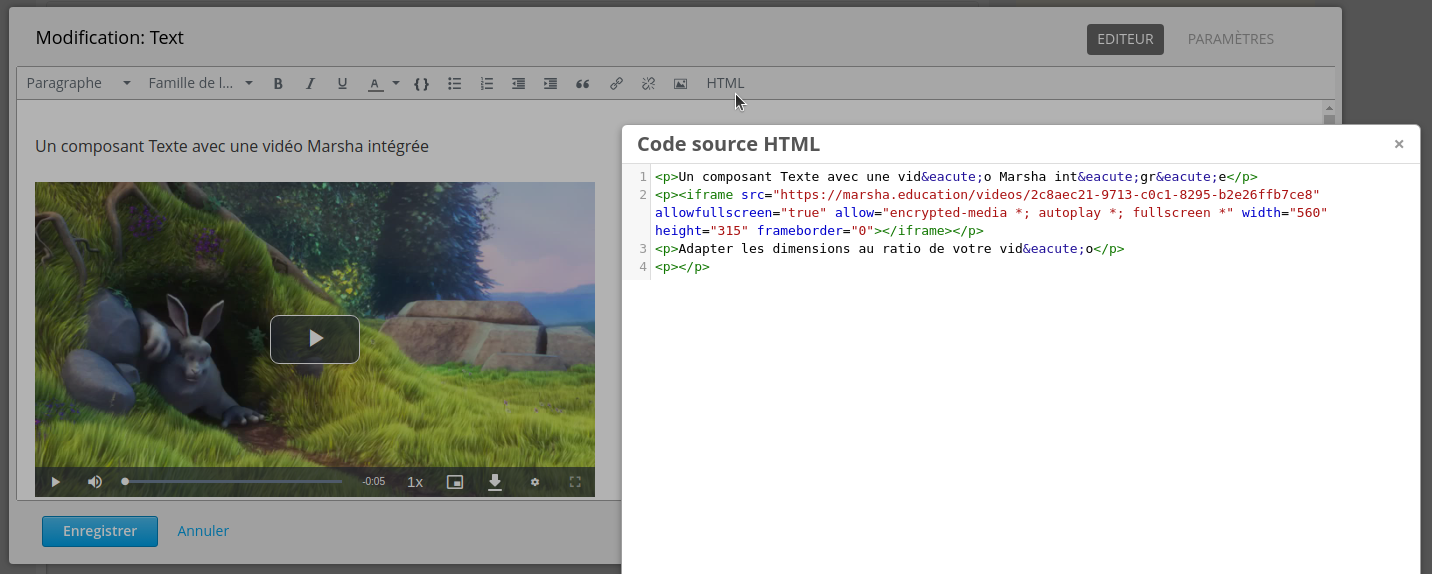Click the 'Code source HTML' dialog title
The height and width of the screenshot is (574, 1432).
(728, 144)
